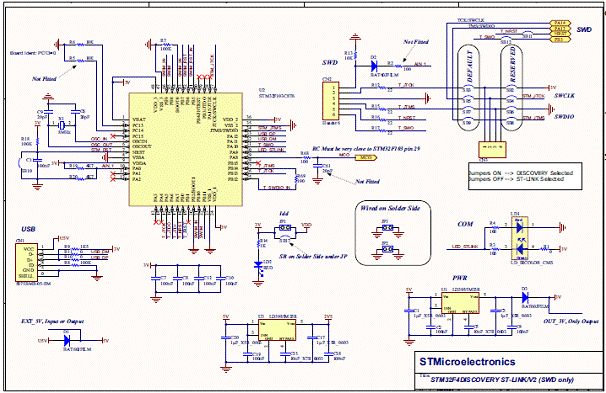606x393 pixels.
Task: Click the CN3 jumper header block
Action: click(492, 150)
